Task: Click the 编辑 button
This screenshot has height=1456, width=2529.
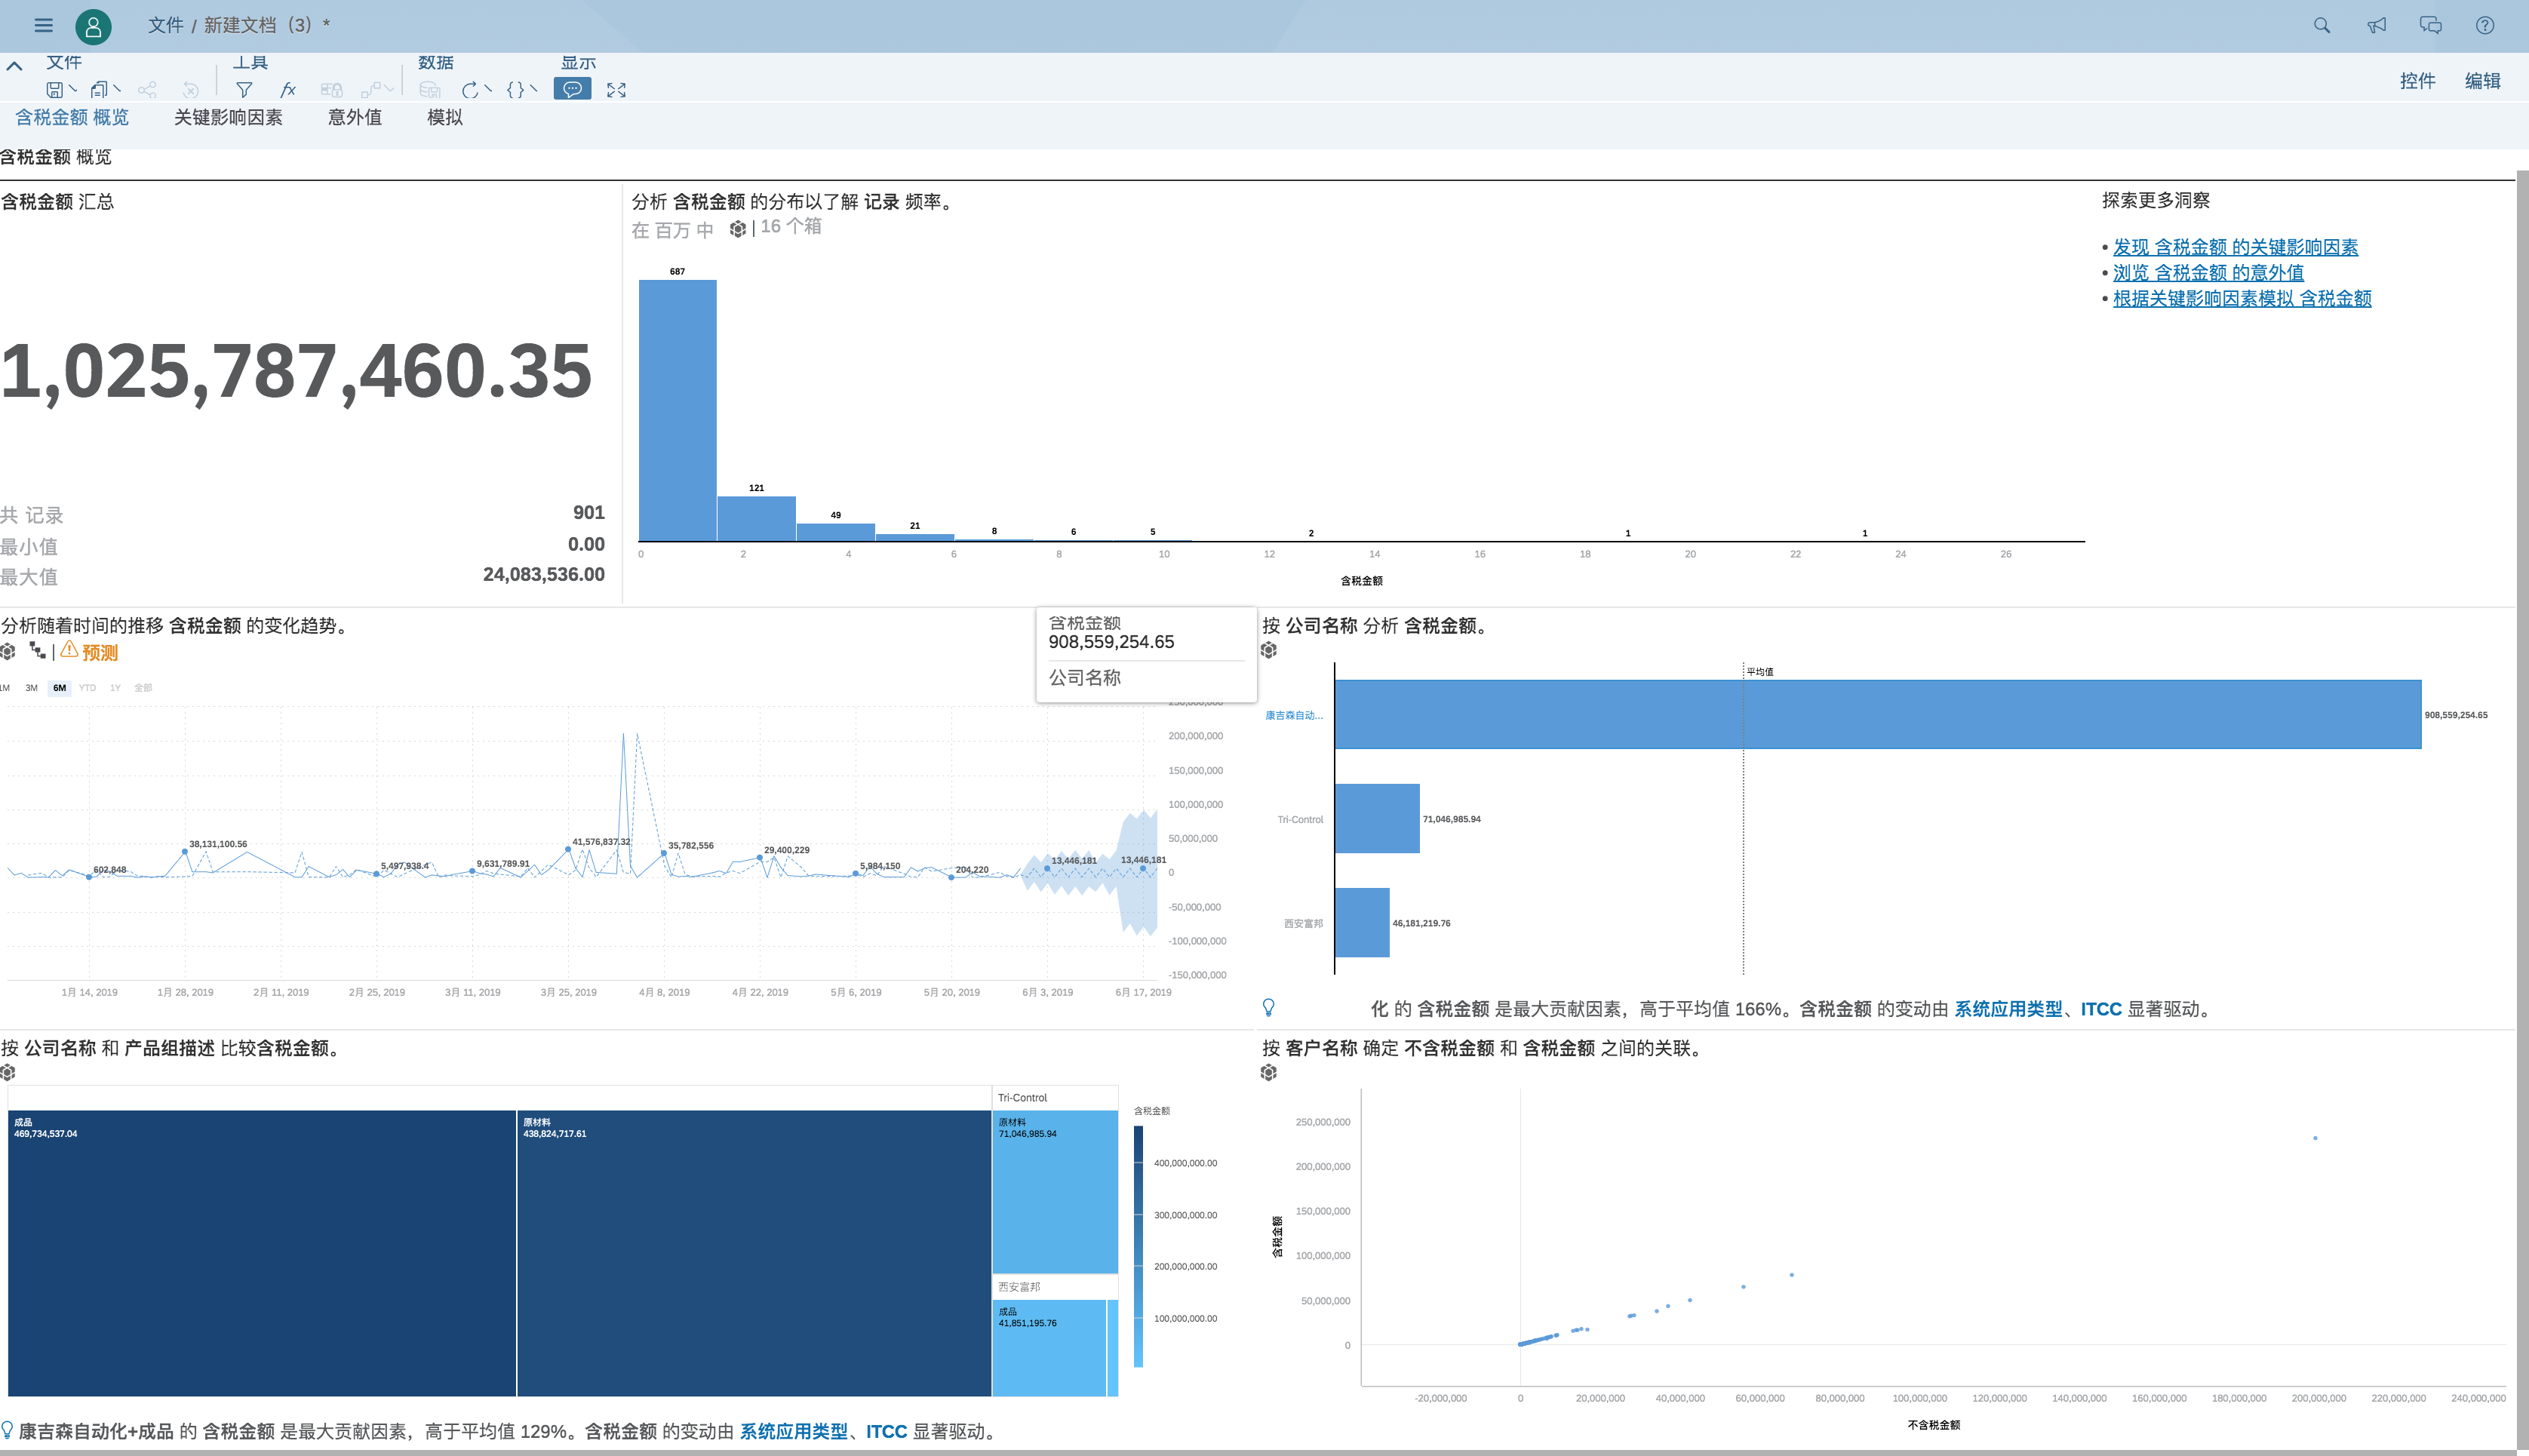Action: (x=2482, y=81)
